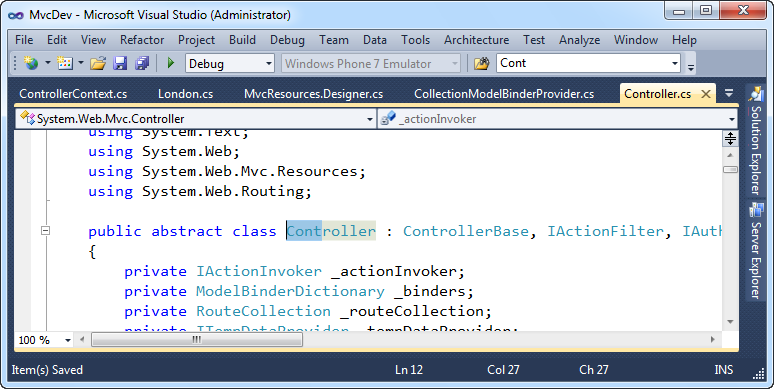This screenshot has width=774, height=389.
Task: Click IActionFilter in the class declaration
Action: click(605, 231)
